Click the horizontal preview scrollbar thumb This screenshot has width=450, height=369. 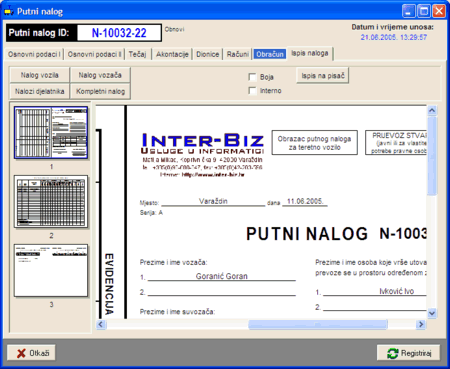pyautogui.click(x=318, y=324)
